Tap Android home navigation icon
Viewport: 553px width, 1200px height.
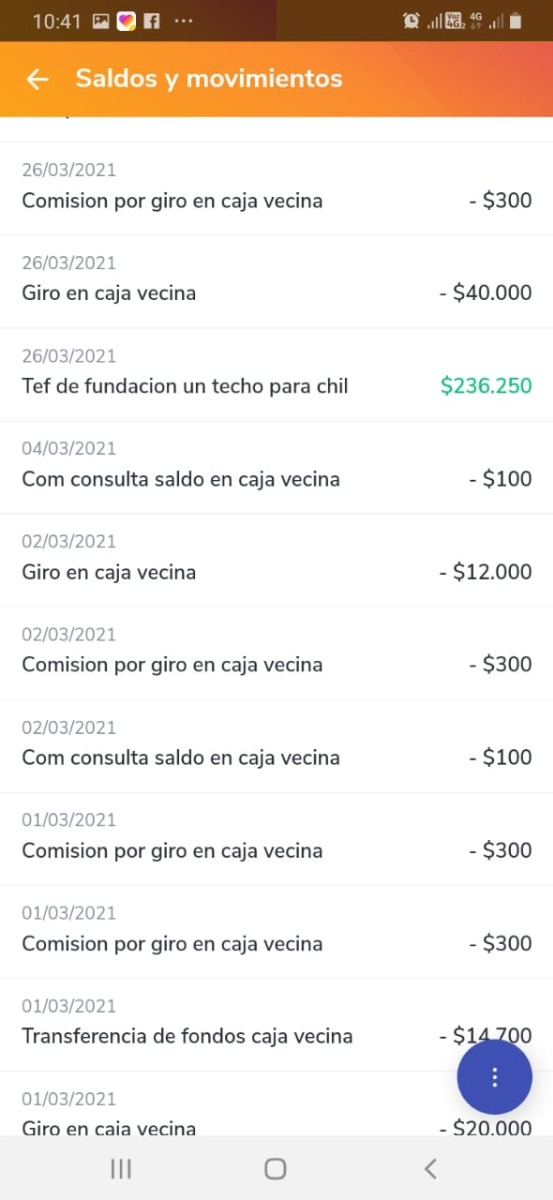(276, 1168)
